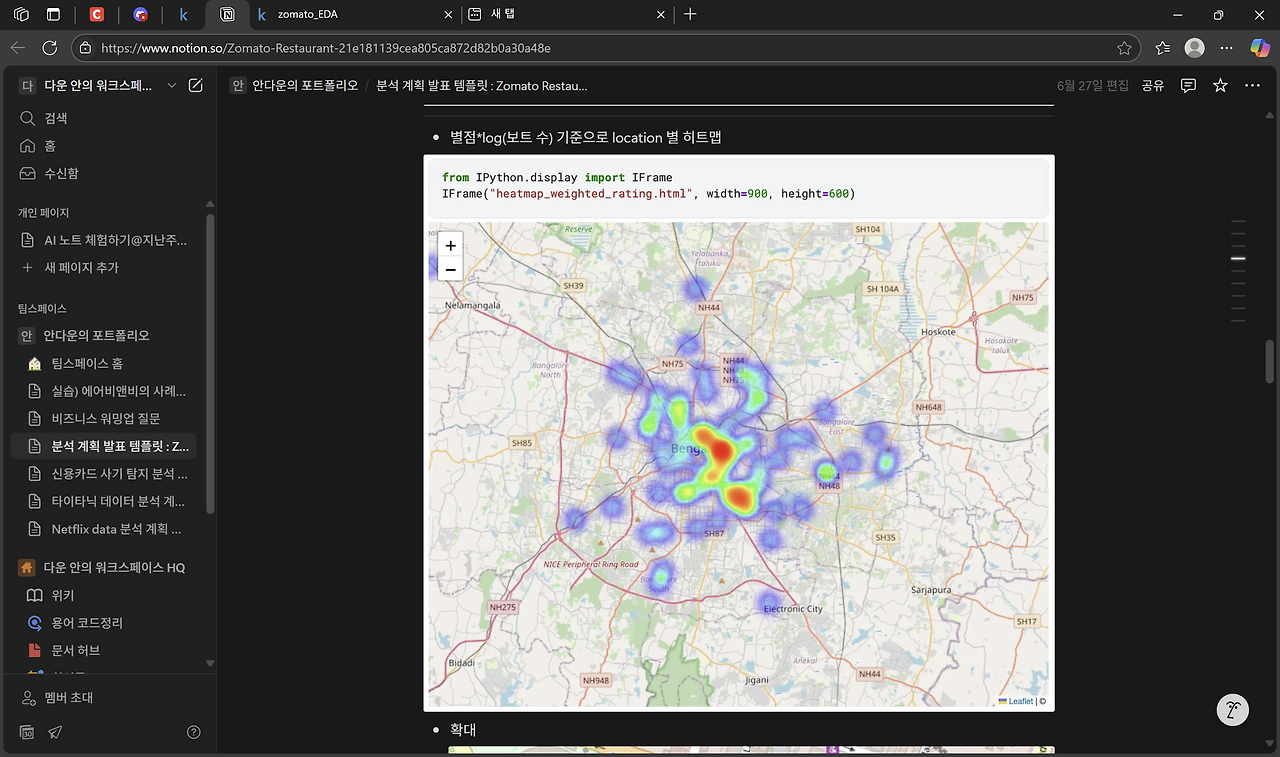Open the page more options menu
1280x757 pixels.
[1252, 86]
